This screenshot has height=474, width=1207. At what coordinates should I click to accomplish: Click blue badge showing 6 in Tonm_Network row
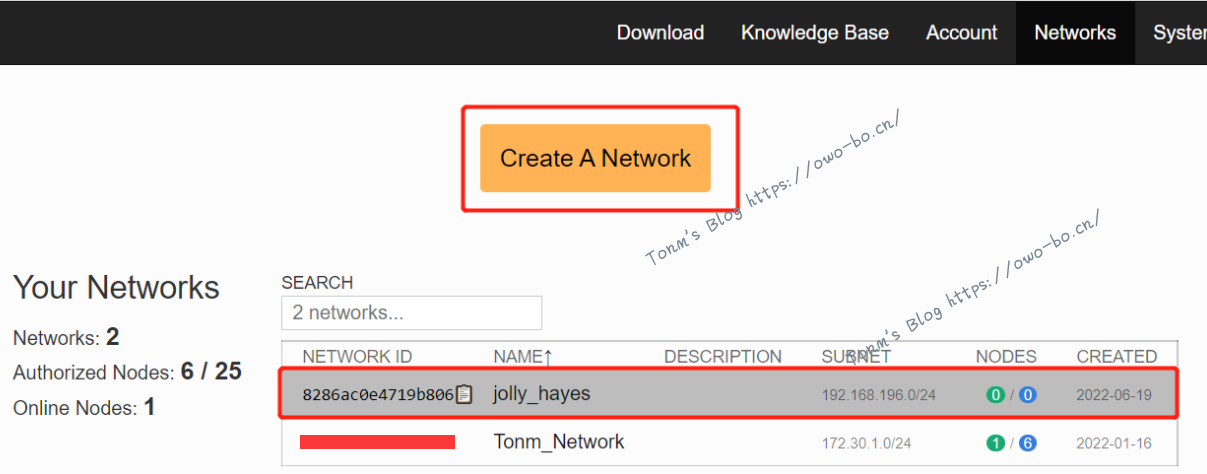click(1027, 443)
